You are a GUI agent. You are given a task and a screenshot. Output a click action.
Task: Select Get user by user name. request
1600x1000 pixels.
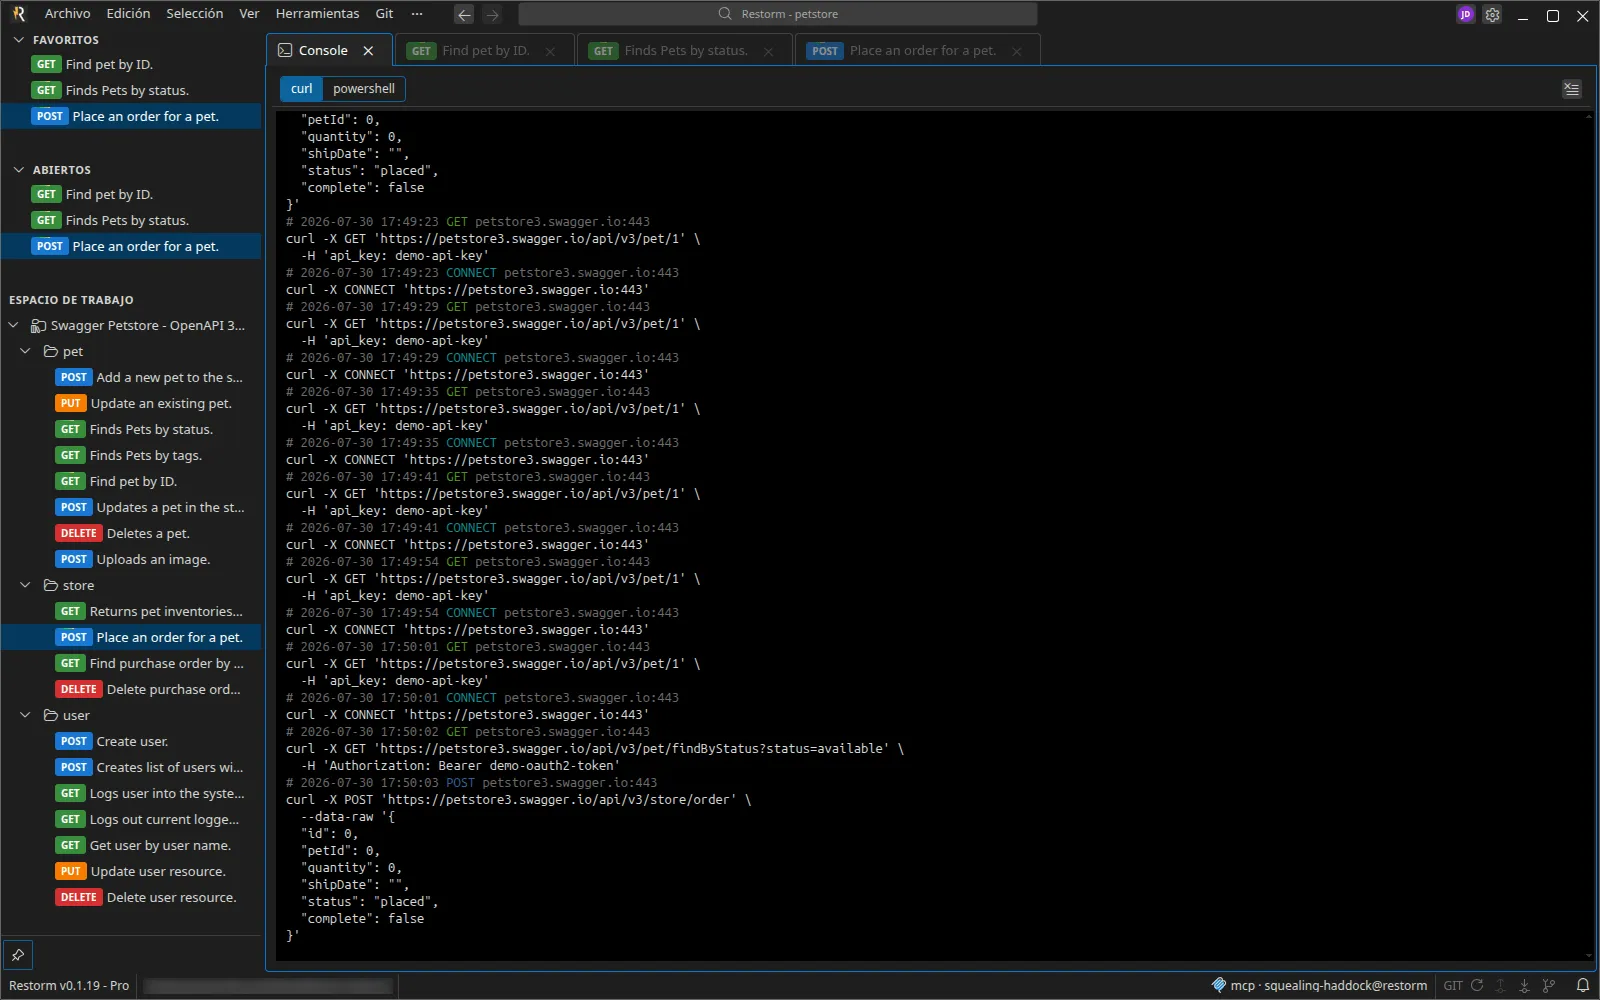pyautogui.click(x=131, y=846)
